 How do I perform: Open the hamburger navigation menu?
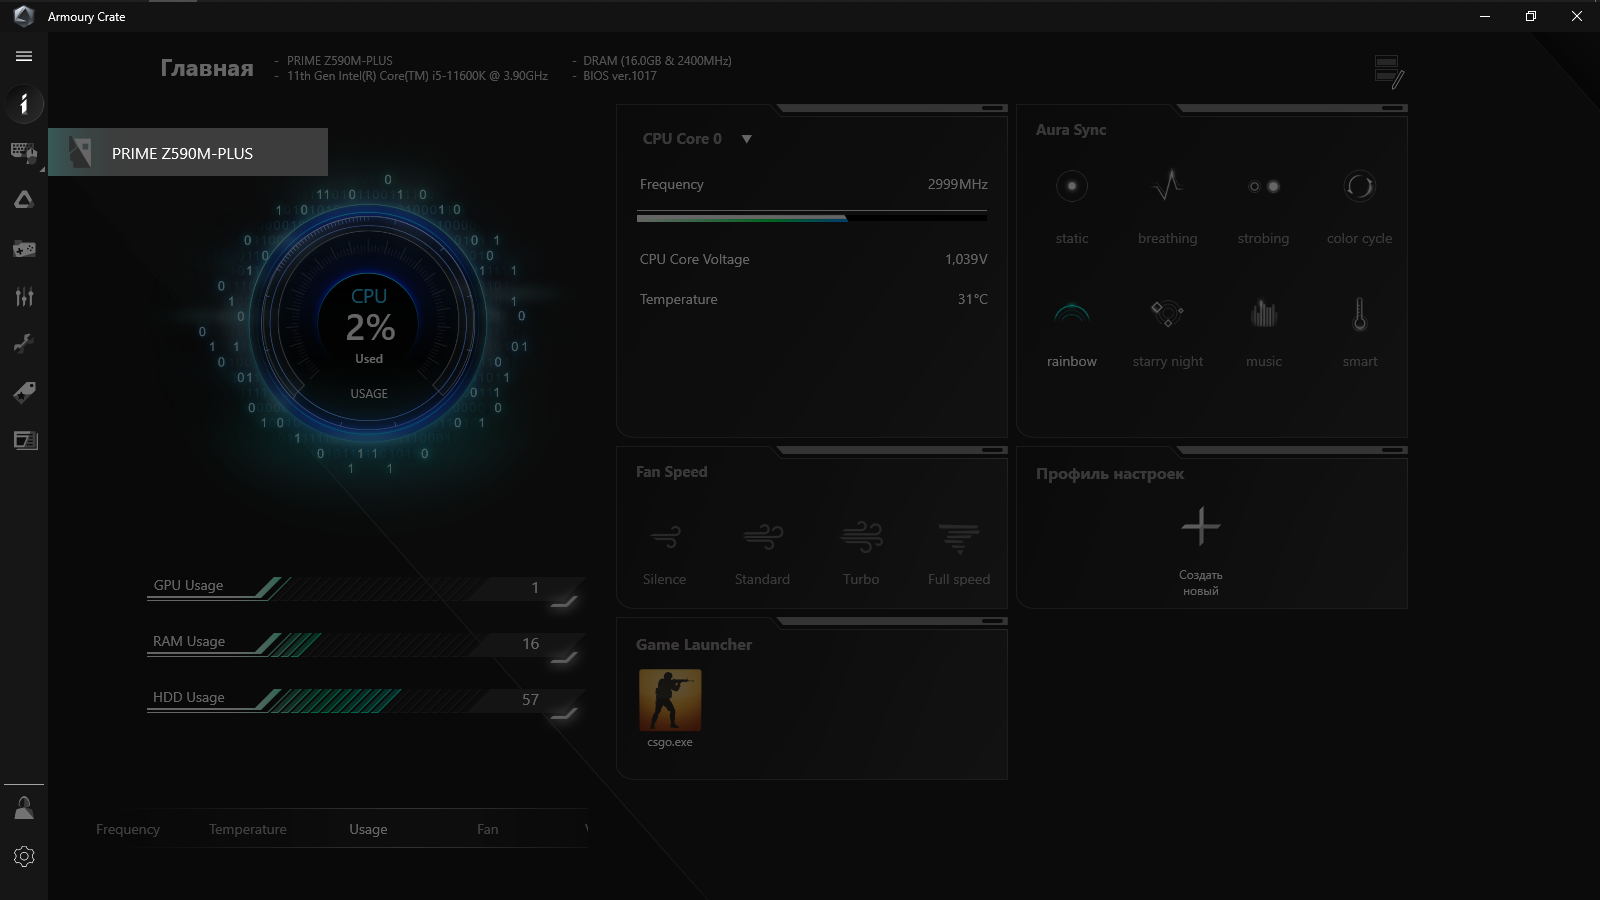(x=24, y=56)
